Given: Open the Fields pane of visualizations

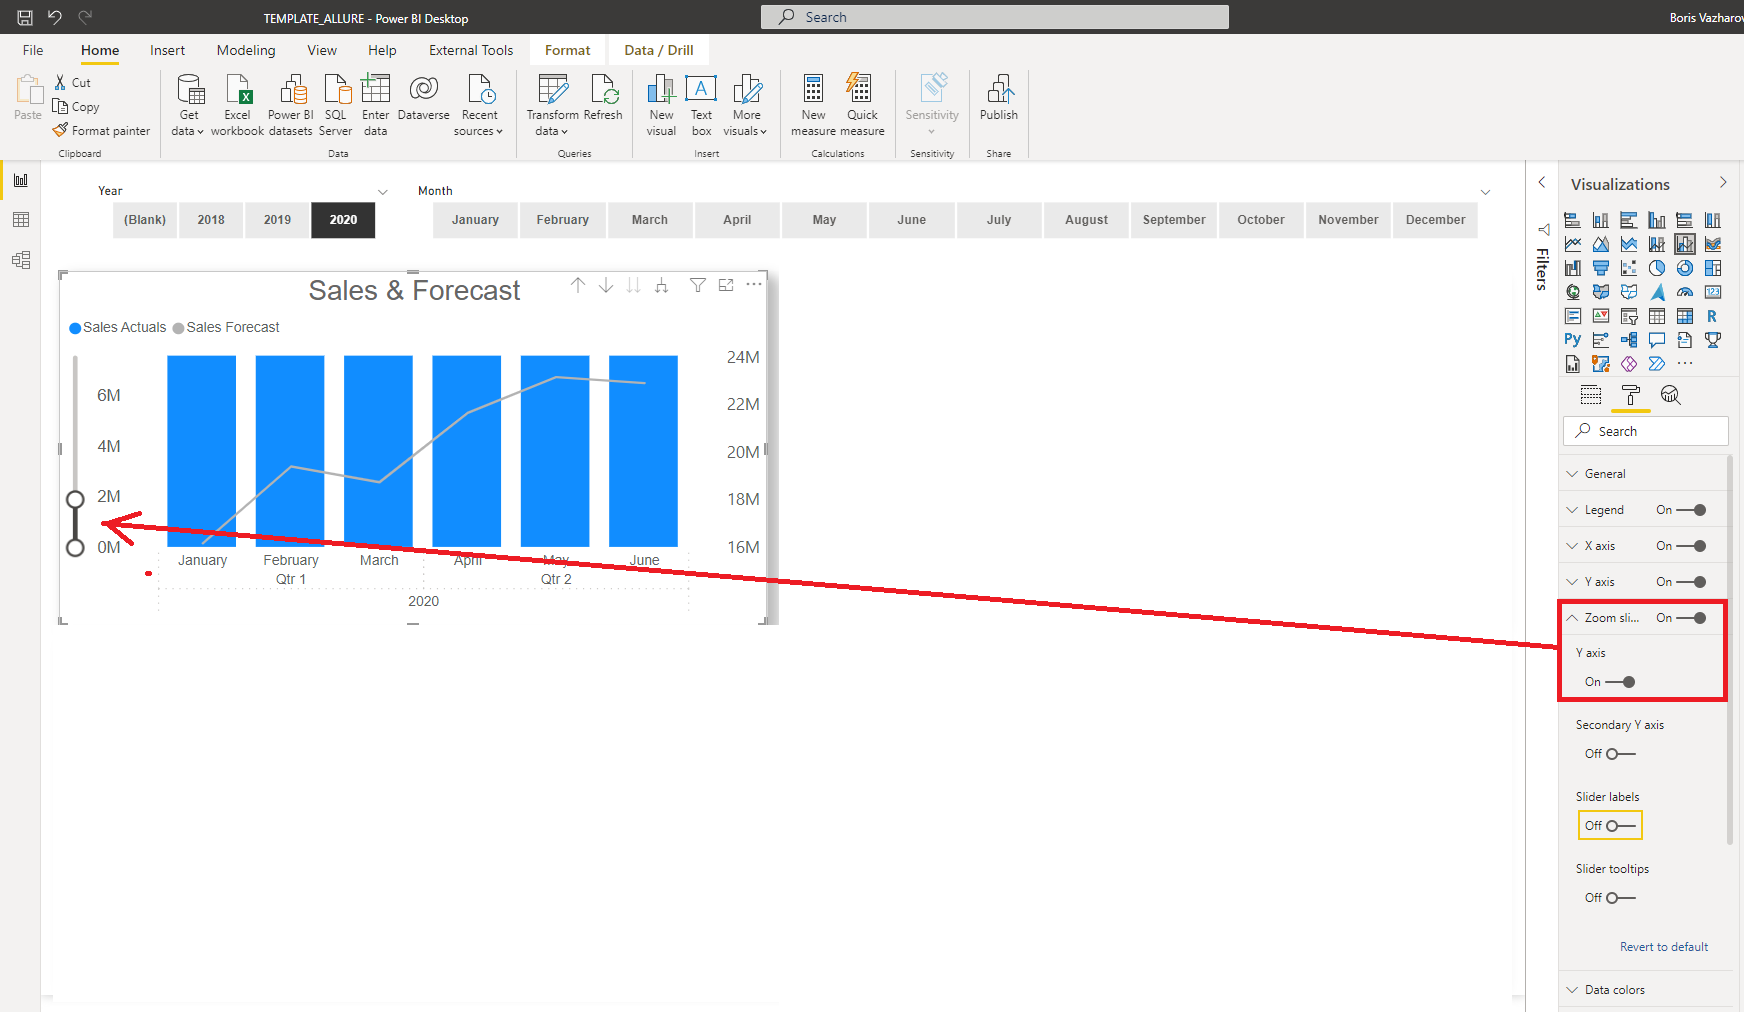Looking at the screenshot, I should [x=1591, y=395].
